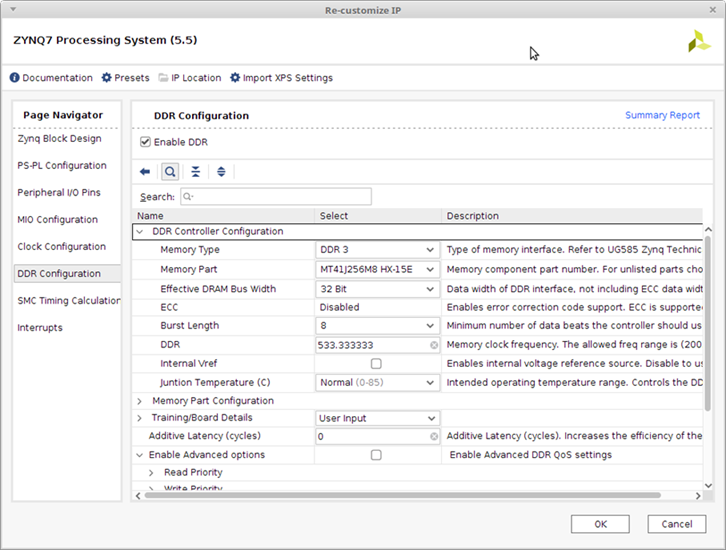Uncheck the Enable DDR checkbox
The image size is (726, 550).
pos(146,143)
